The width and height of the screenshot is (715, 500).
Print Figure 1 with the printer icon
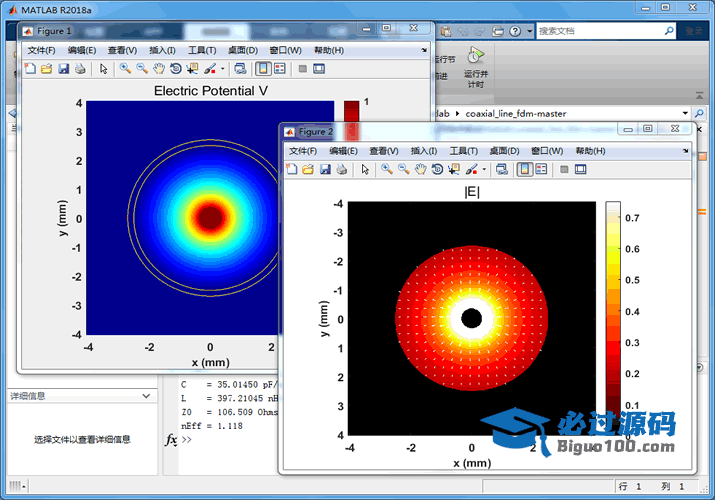80,69
